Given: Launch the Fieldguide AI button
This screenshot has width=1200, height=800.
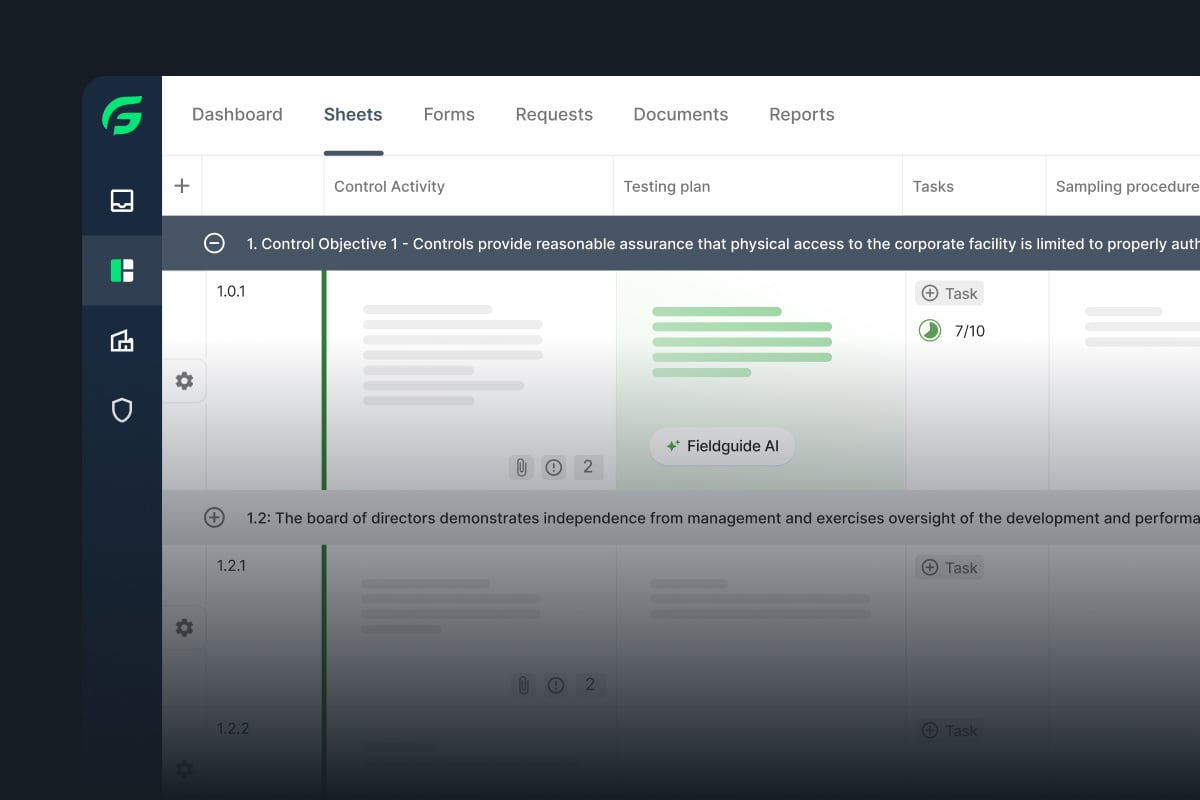Looking at the screenshot, I should (722, 446).
